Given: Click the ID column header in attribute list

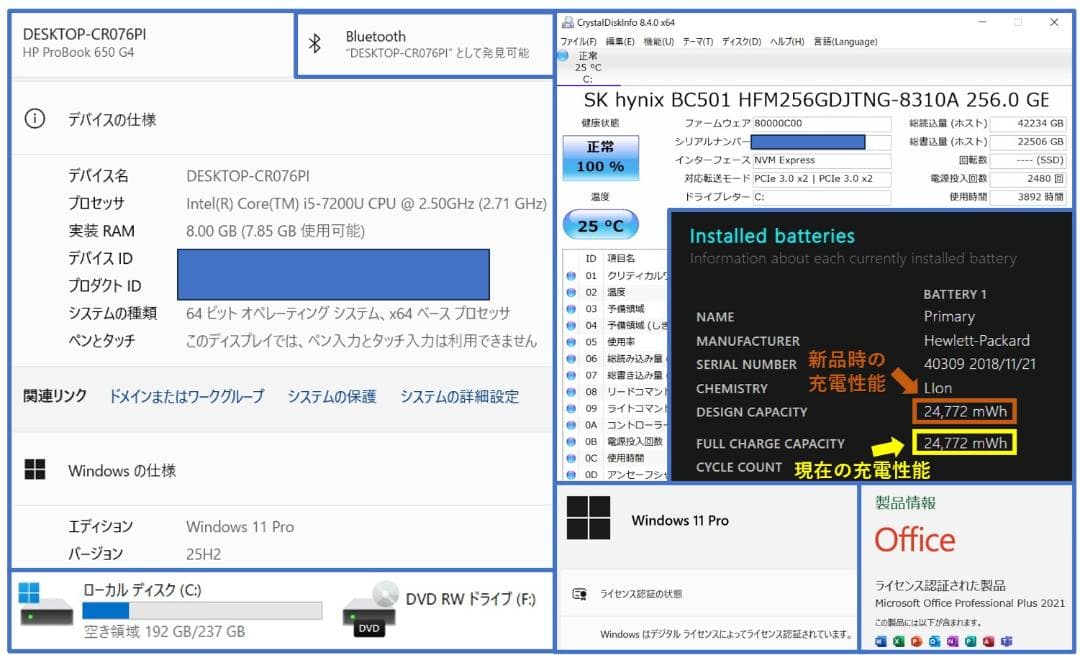Looking at the screenshot, I should 591,258.
